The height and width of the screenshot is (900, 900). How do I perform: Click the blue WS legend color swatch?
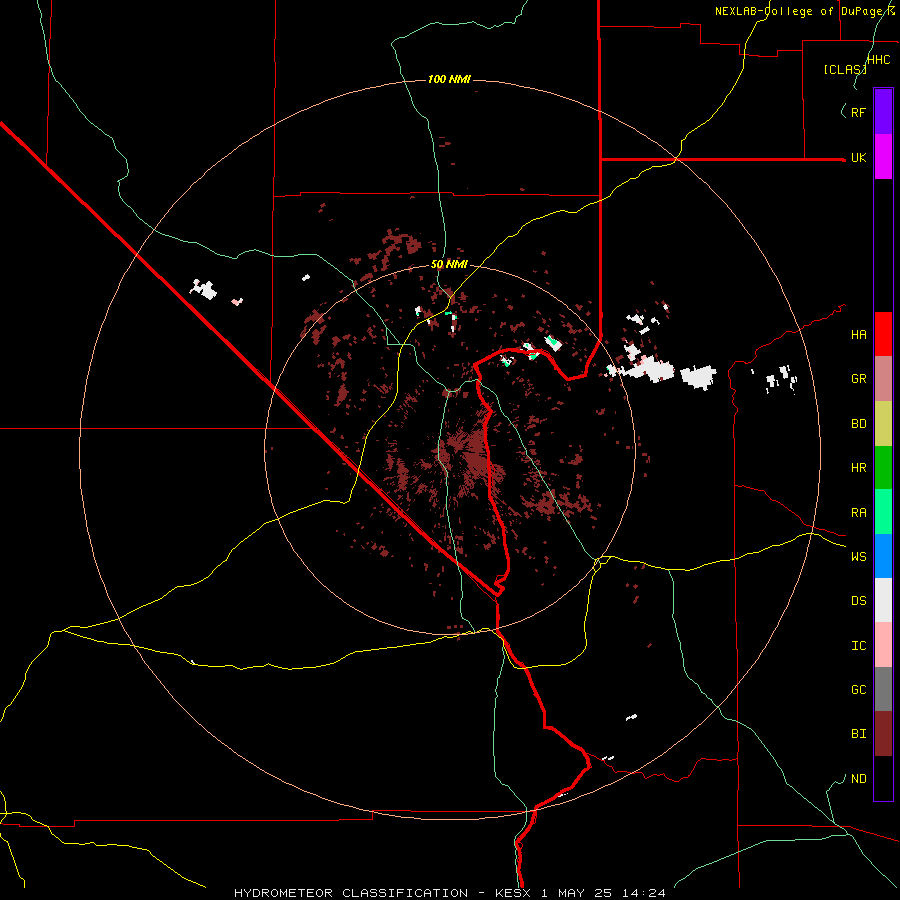[x=883, y=556]
